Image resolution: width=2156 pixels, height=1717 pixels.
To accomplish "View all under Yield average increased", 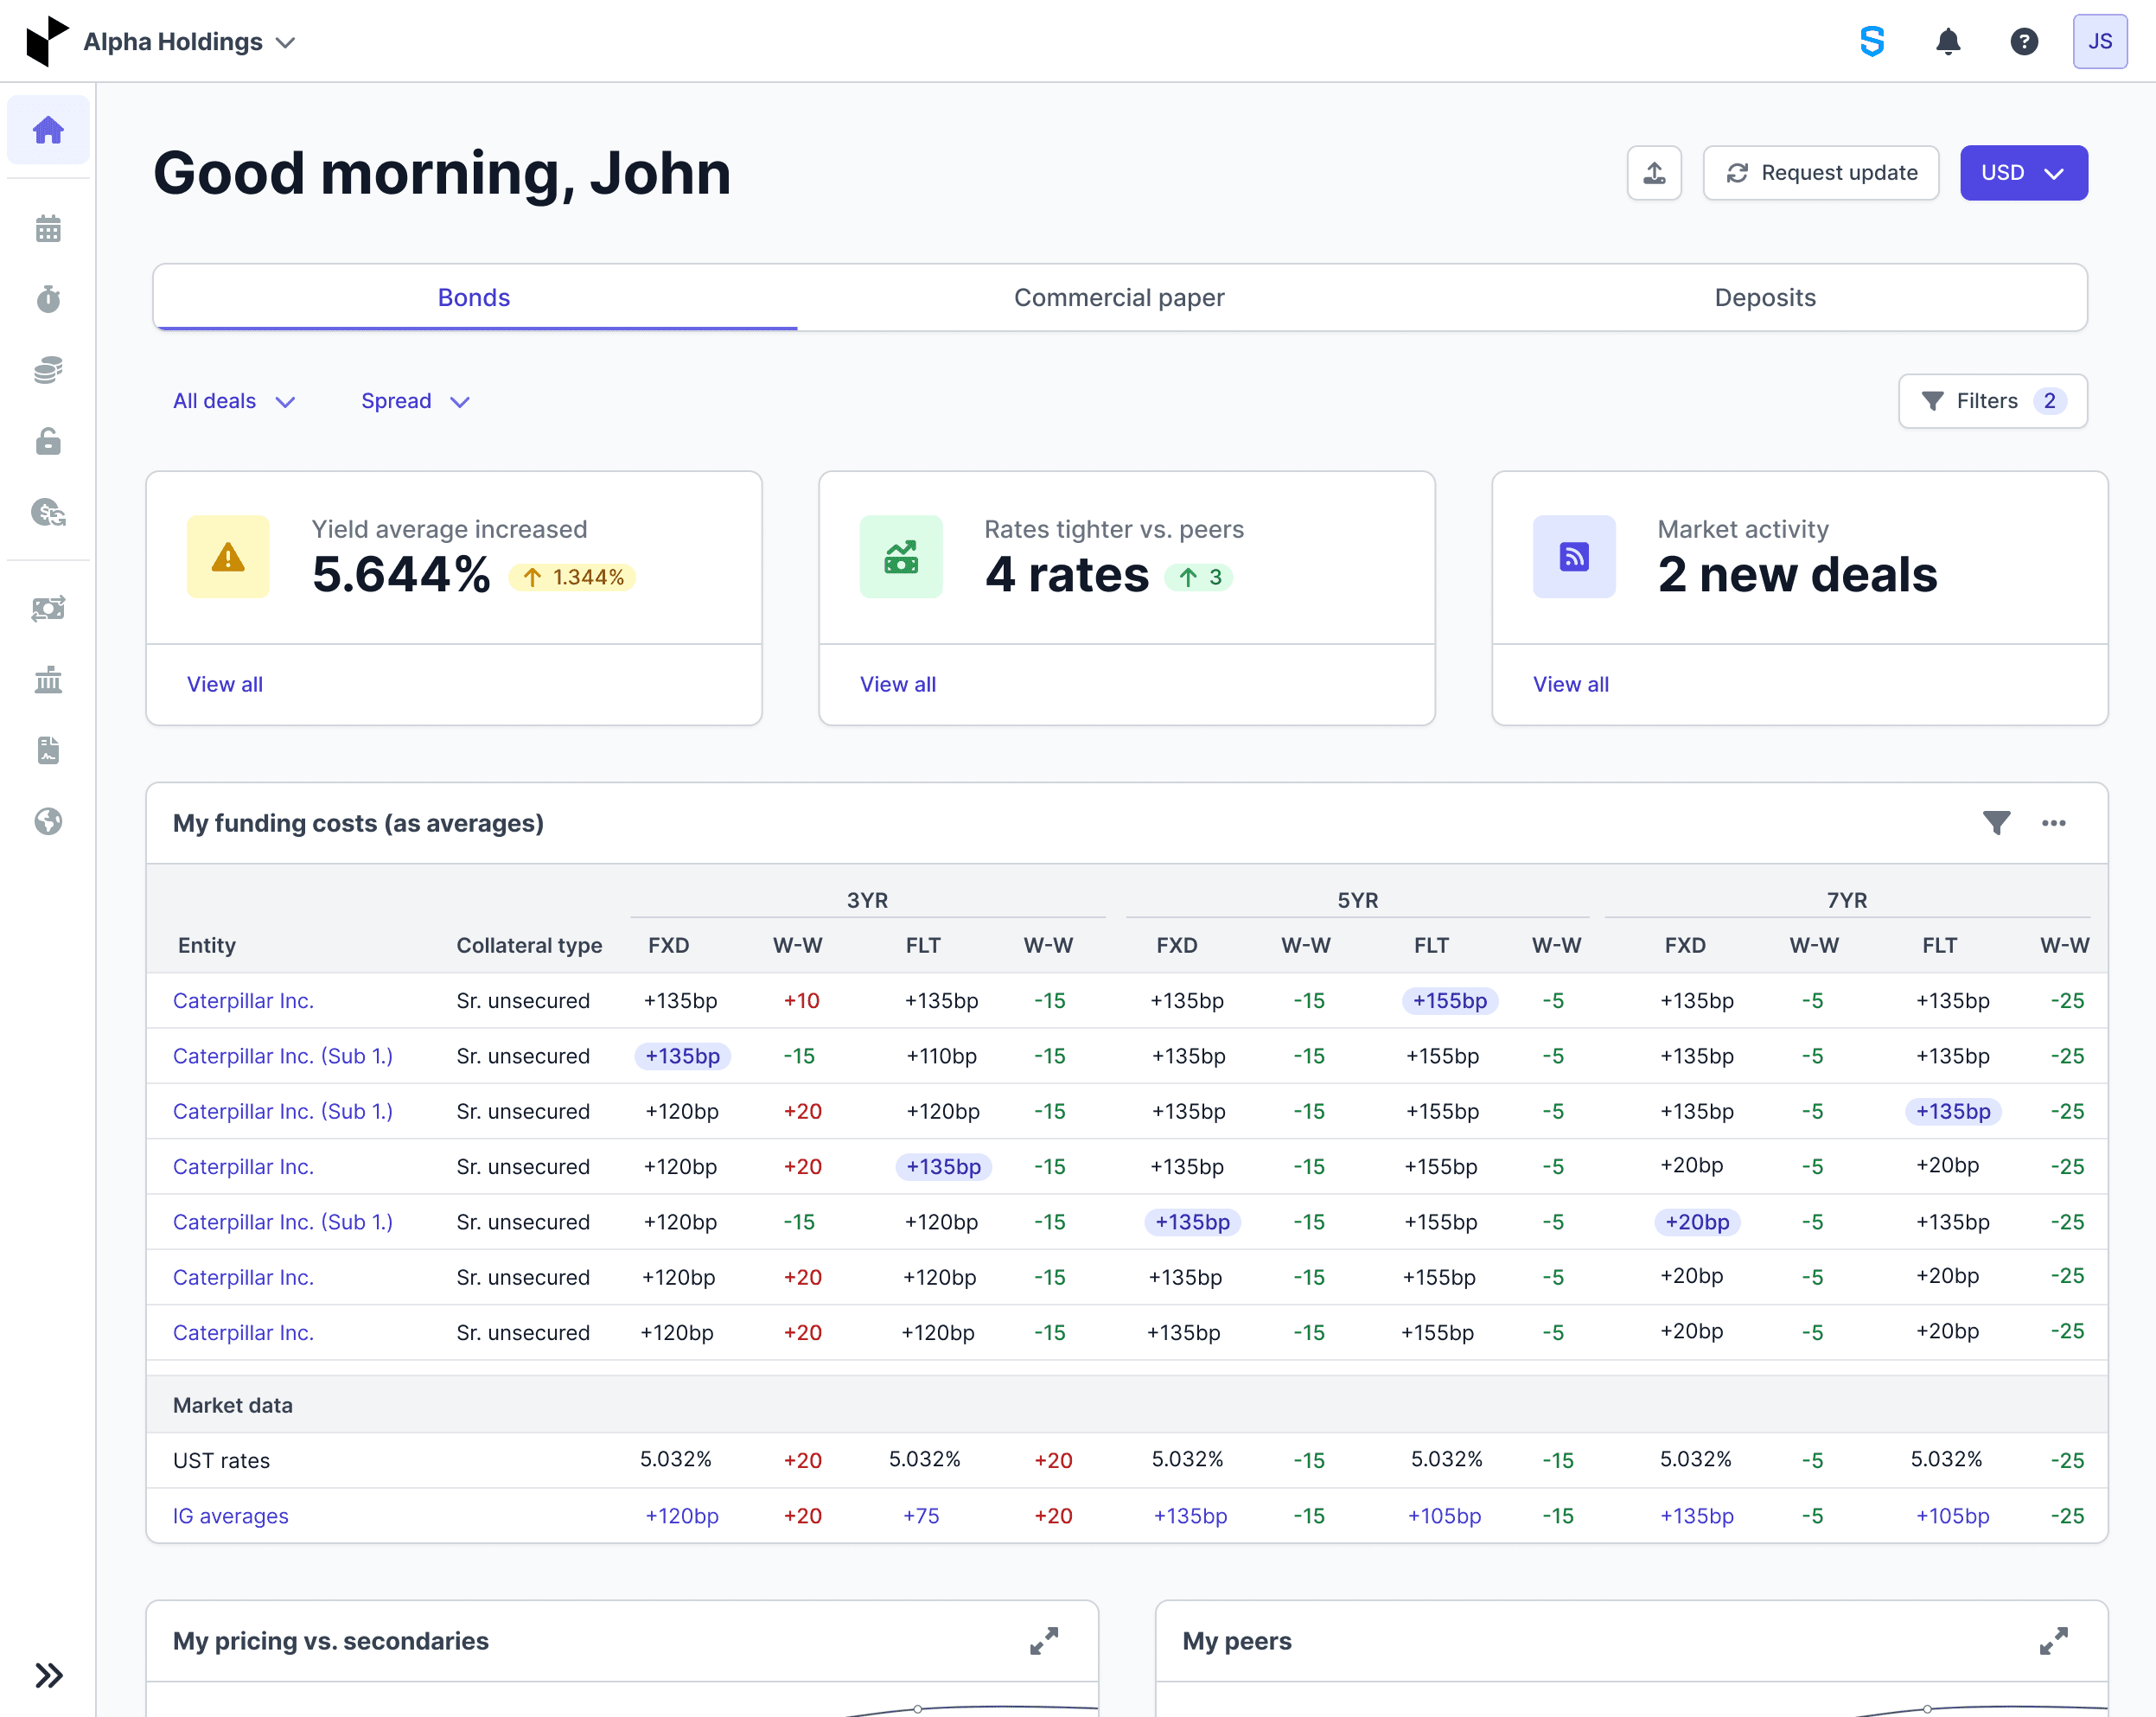I will click(225, 684).
